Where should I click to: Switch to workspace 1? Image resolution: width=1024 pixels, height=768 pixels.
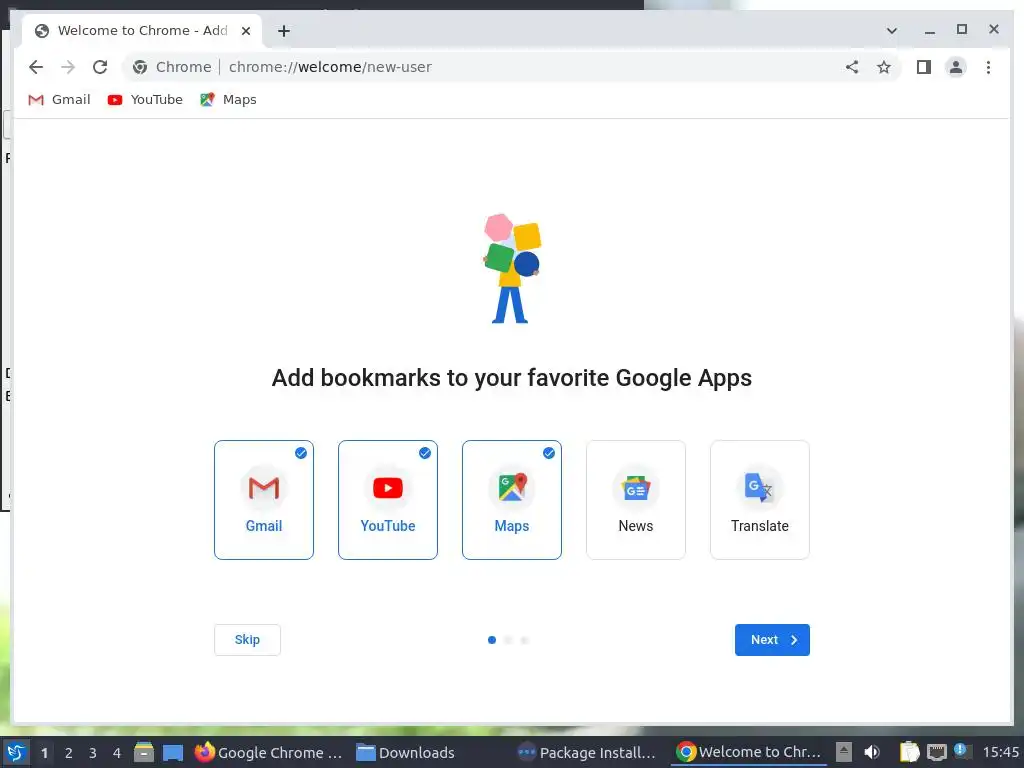44,753
